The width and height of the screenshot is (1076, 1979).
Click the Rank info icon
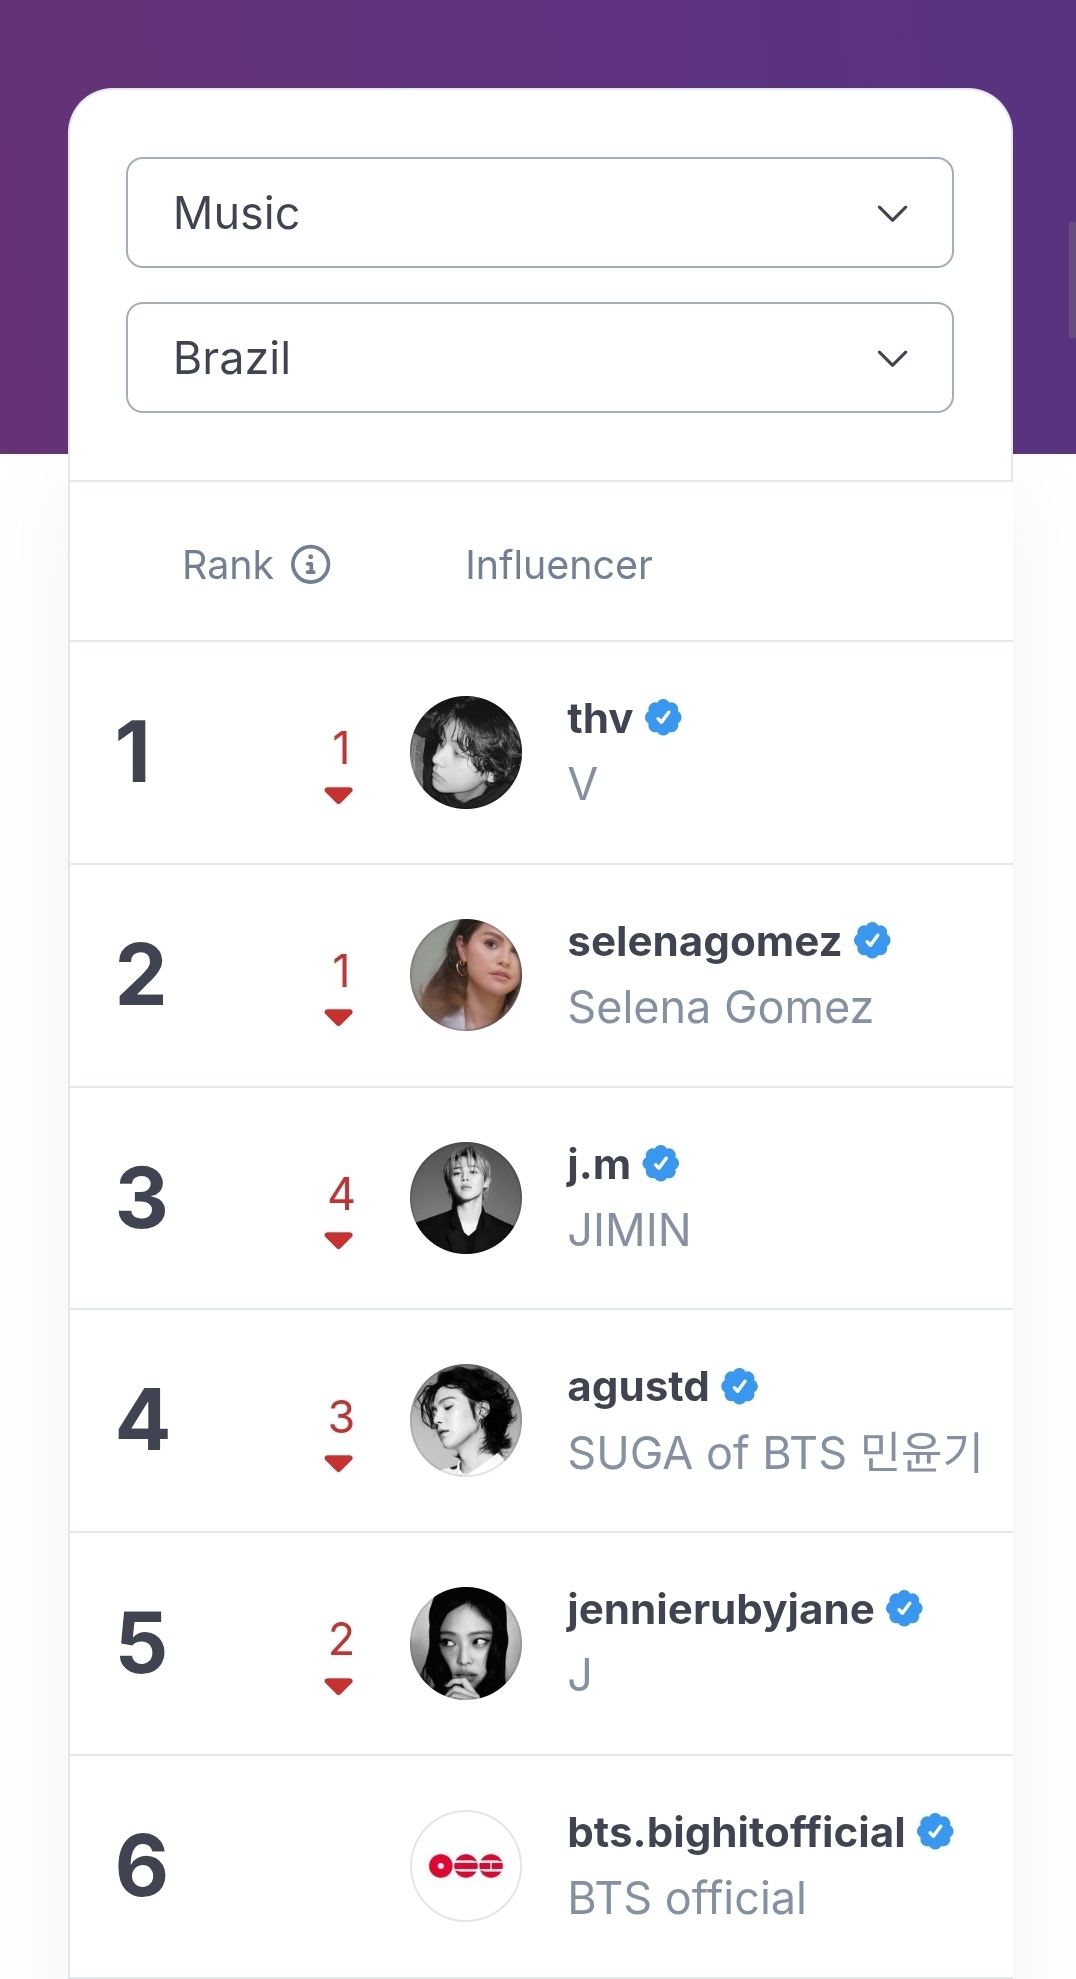tap(310, 565)
